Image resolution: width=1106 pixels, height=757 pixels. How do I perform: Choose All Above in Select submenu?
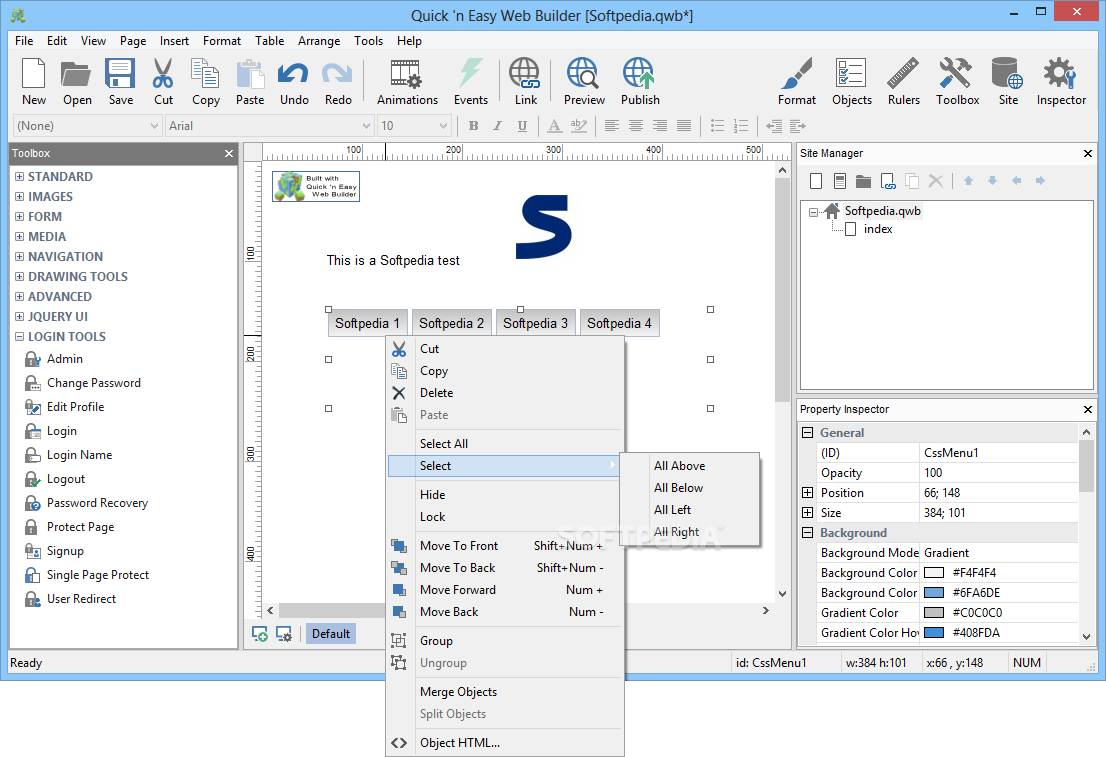[689, 466]
